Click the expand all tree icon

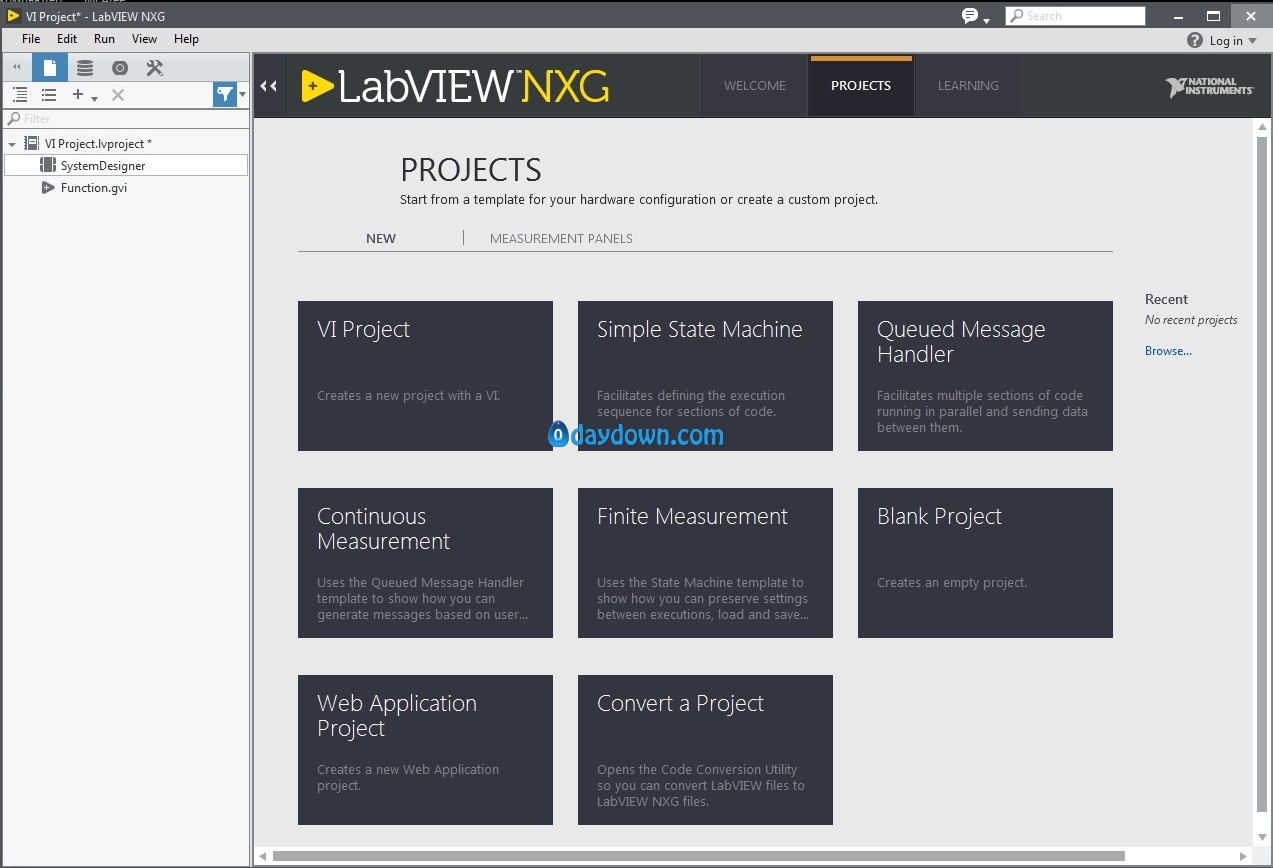tap(20, 95)
